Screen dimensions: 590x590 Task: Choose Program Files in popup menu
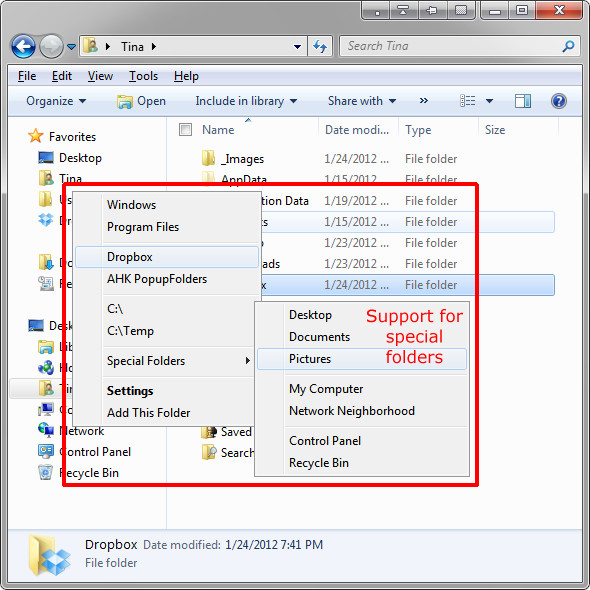coord(167,227)
